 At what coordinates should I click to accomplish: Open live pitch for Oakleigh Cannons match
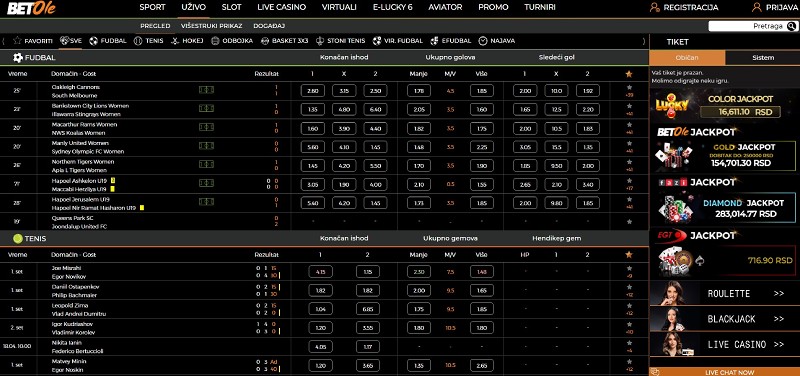point(206,90)
